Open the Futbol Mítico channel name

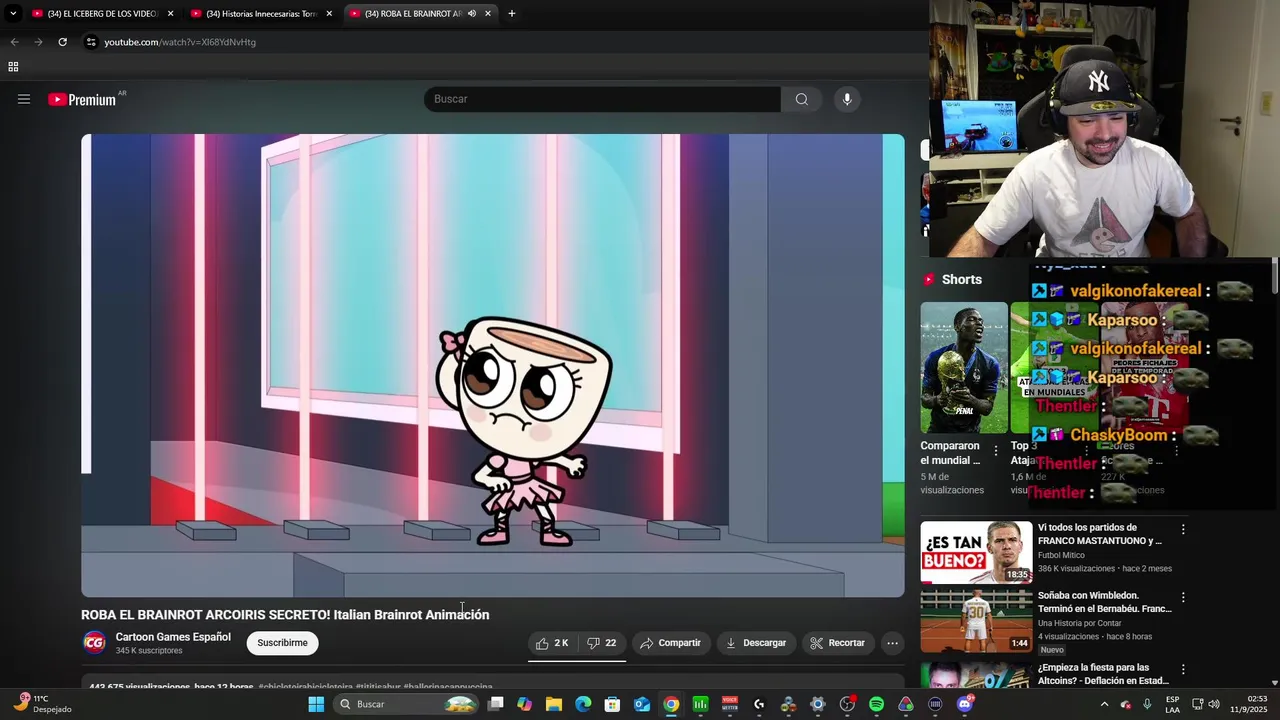[x=1066, y=554]
